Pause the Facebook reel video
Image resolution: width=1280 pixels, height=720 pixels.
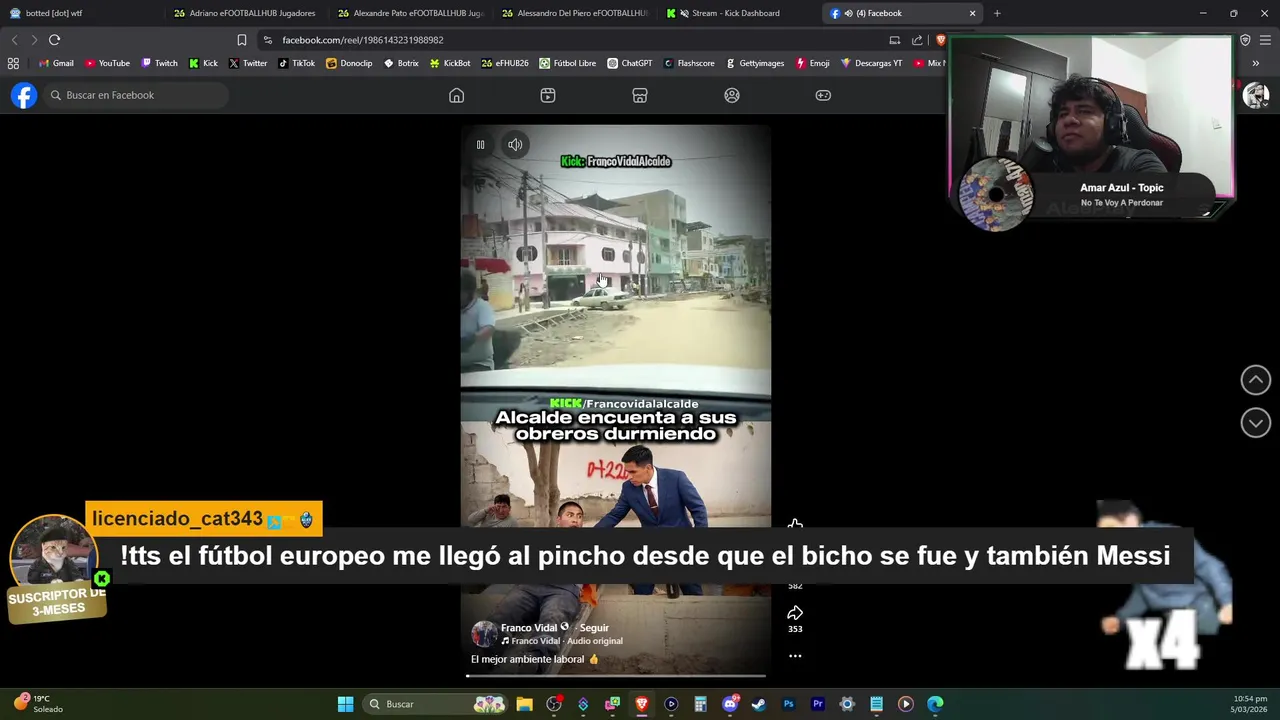[x=480, y=145]
